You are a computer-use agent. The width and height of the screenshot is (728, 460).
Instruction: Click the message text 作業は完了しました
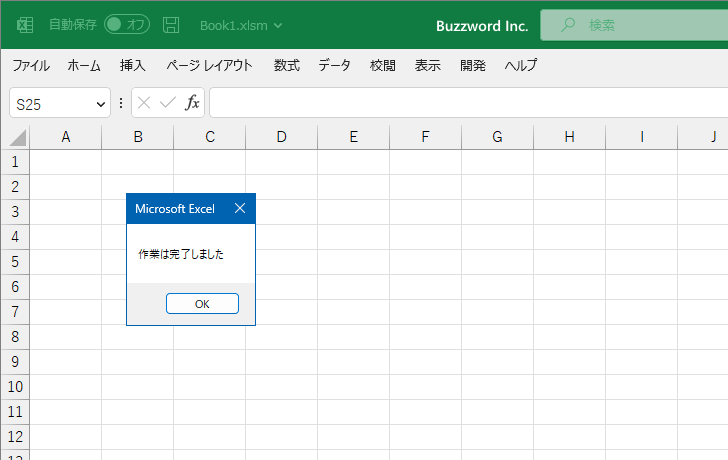tap(181, 254)
